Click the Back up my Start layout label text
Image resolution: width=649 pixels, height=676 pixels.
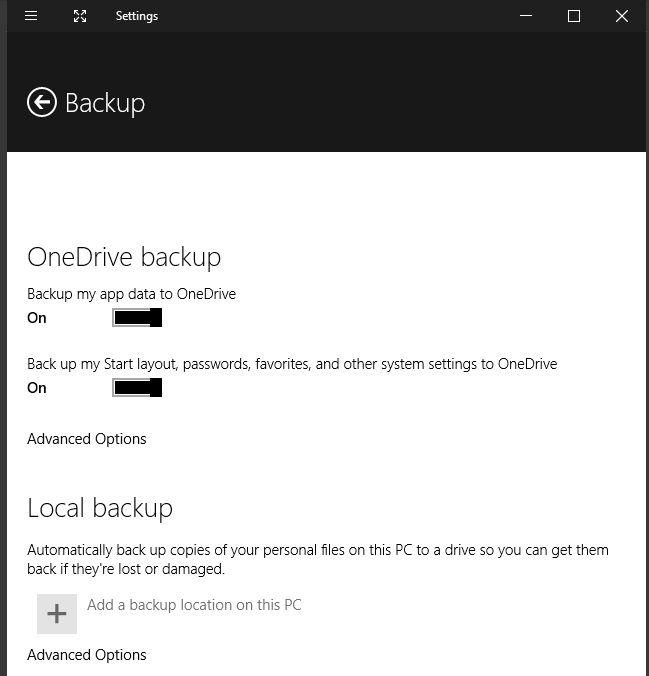(292, 364)
